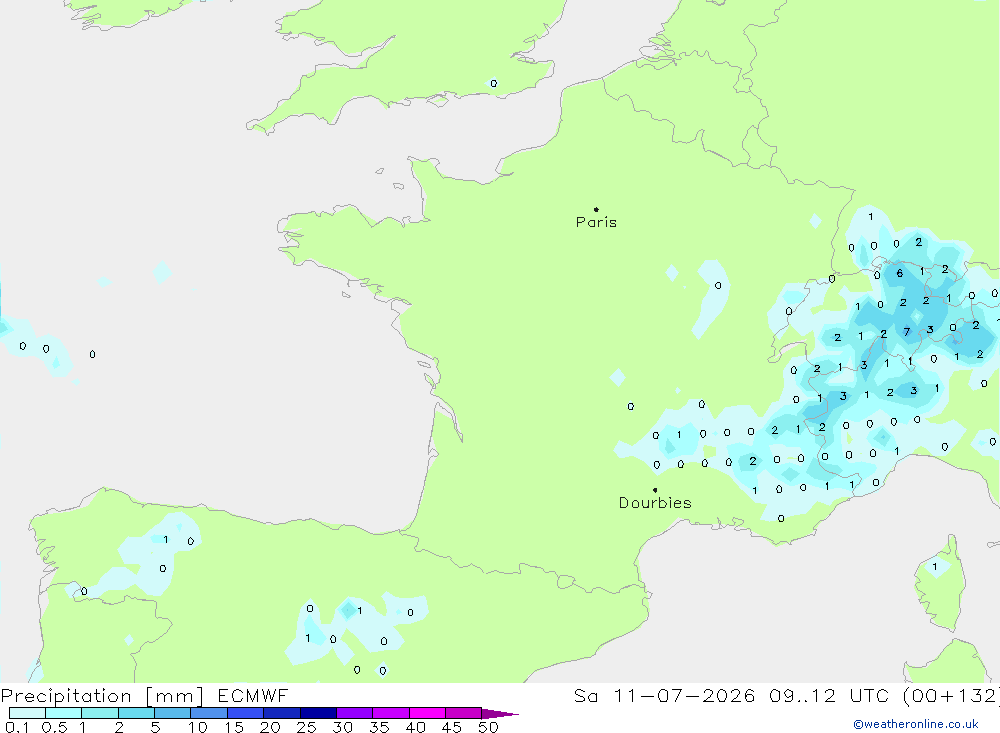Select the Dourbies town label
This screenshot has width=1000, height=733.
click(x=655, y=503)
